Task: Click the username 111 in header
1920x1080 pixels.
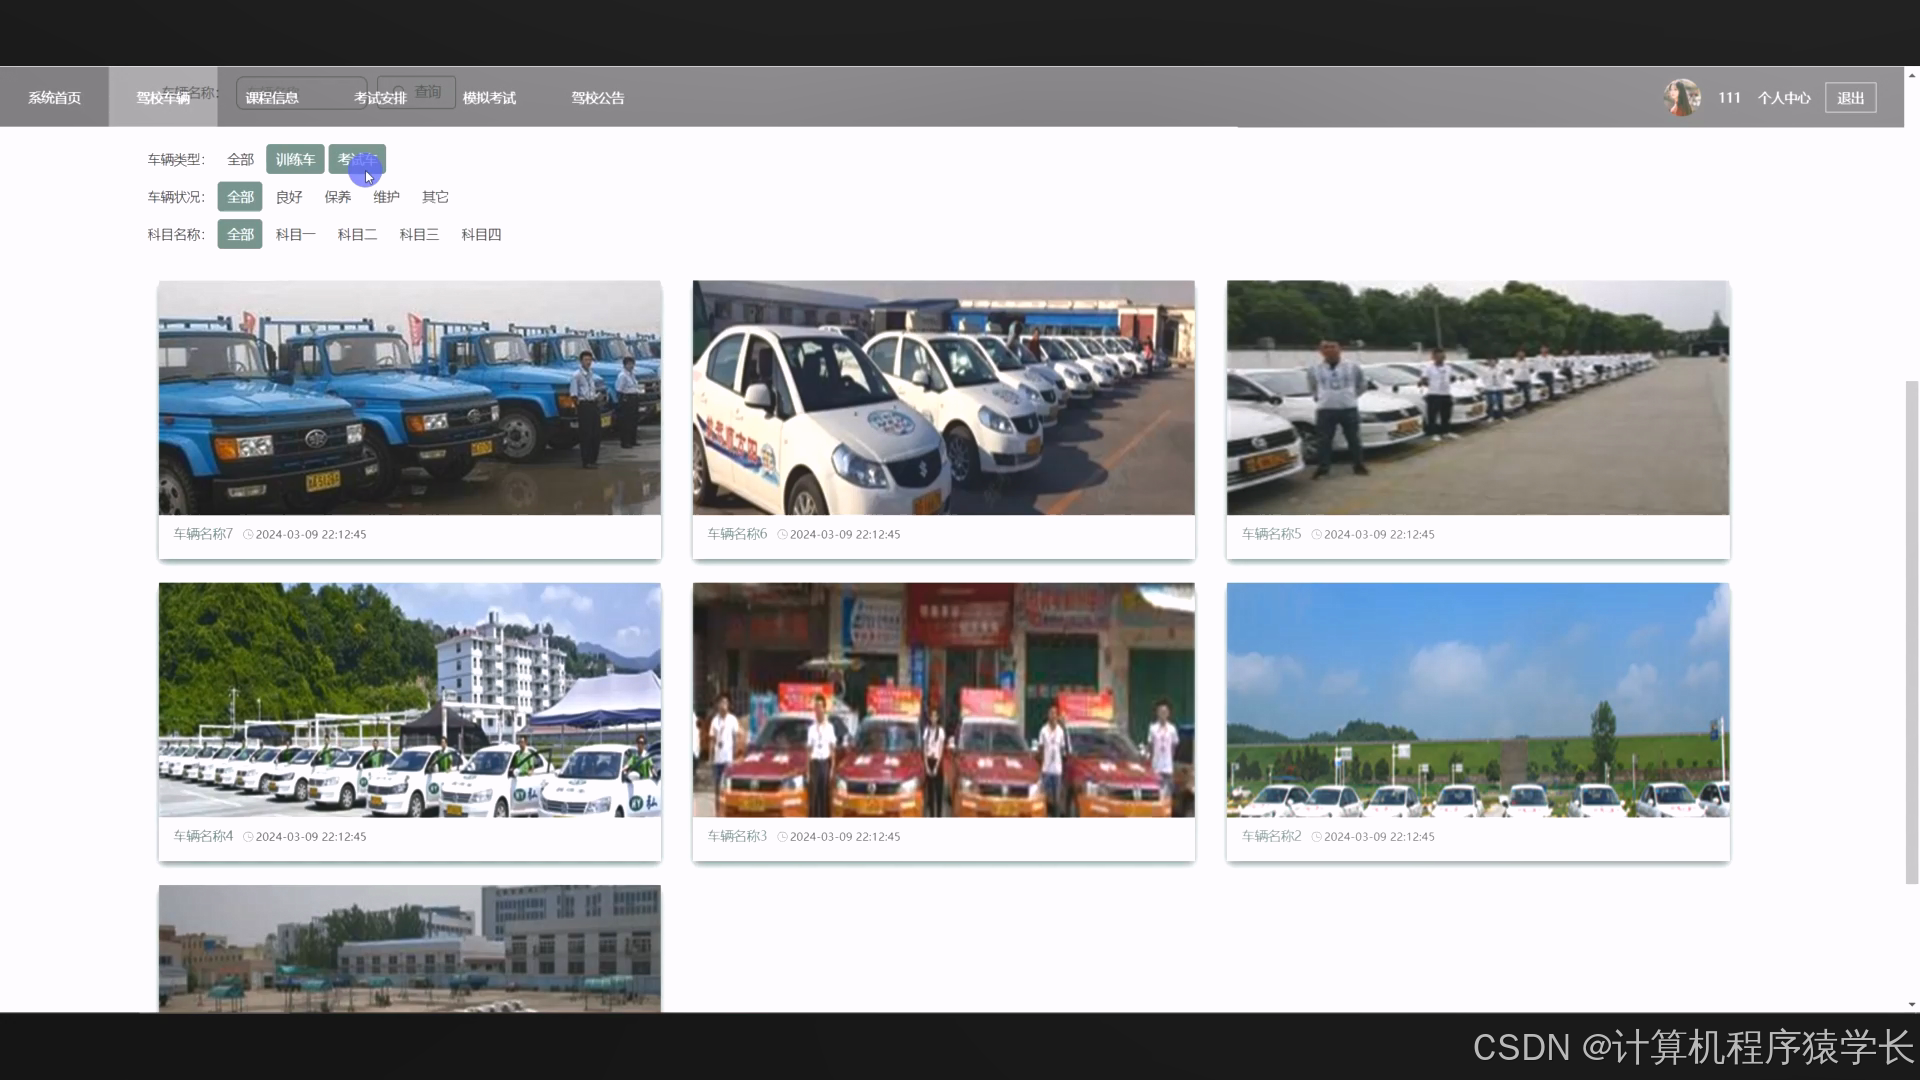Action: point(1729,98)
